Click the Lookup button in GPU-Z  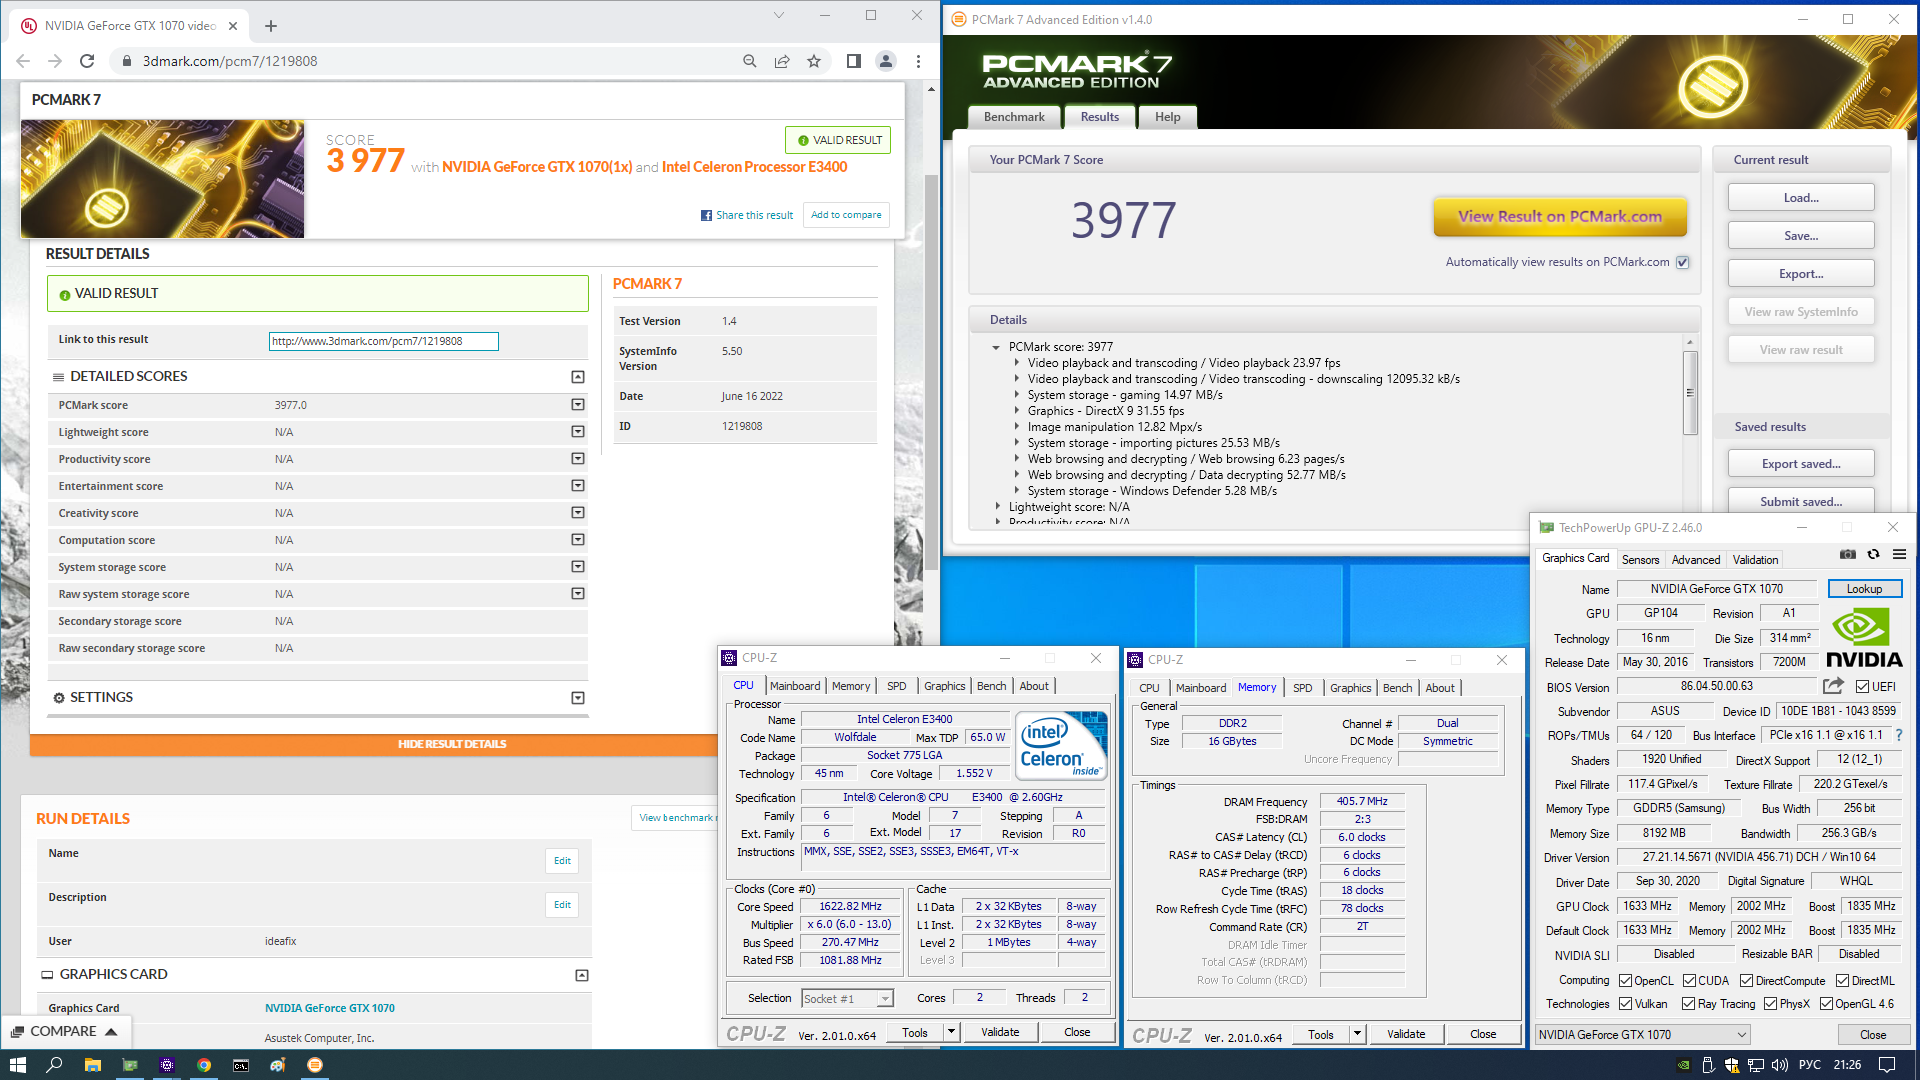[1864, 589]
